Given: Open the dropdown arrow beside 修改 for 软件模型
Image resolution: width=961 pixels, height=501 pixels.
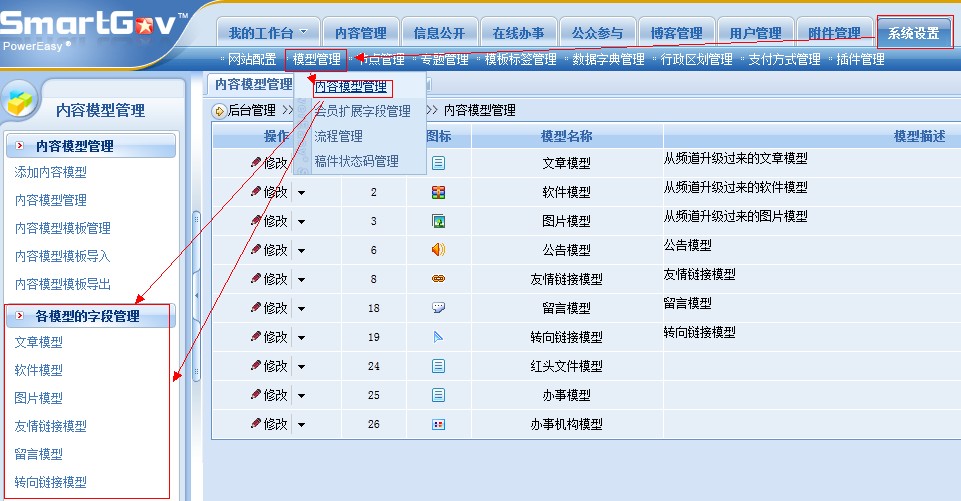Looking at the screenshot, I should coord(302,192).
